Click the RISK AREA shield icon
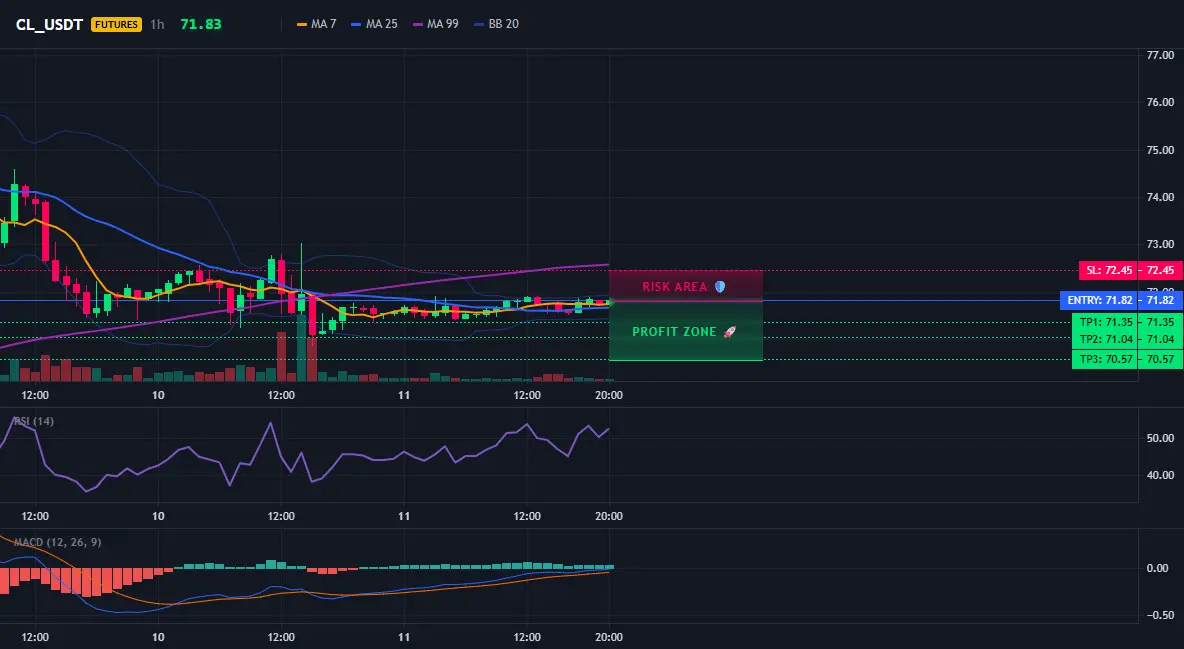 (720, 286)
